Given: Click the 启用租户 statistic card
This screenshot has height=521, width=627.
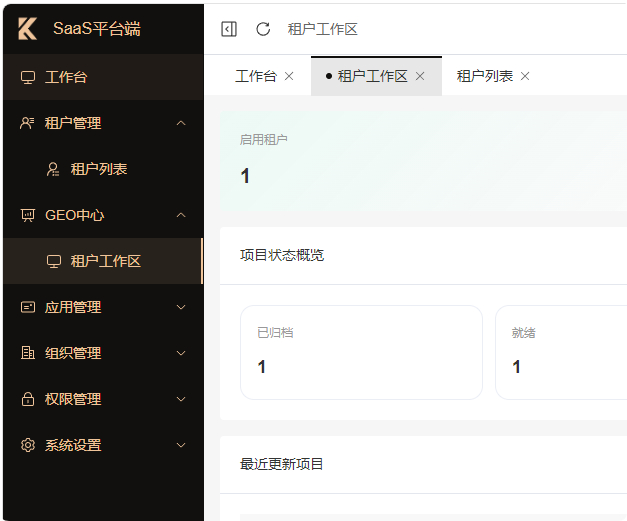Looking at the screenshot, I should pos(423,161).
